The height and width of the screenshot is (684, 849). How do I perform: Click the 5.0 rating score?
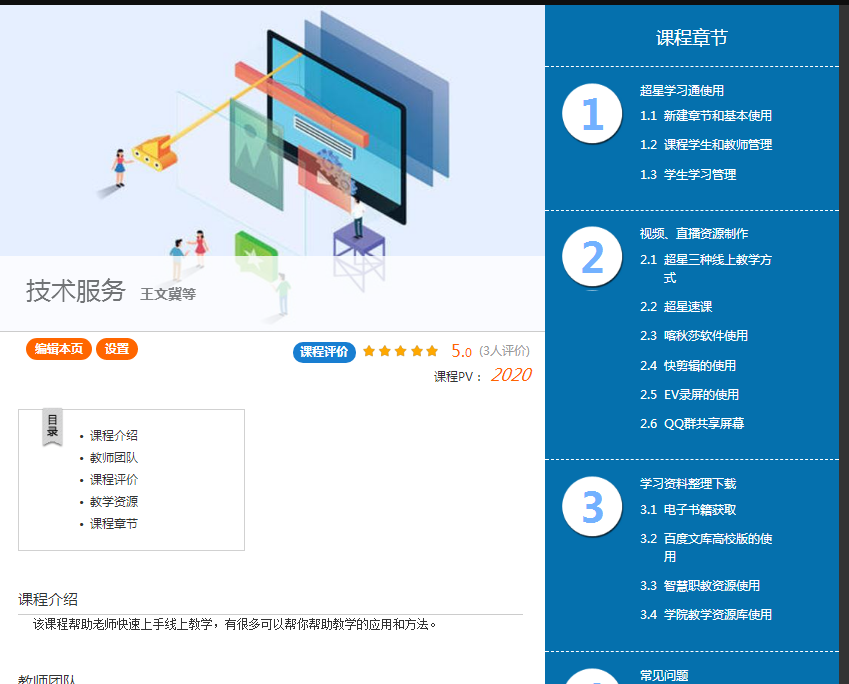(x=461, y=351)
